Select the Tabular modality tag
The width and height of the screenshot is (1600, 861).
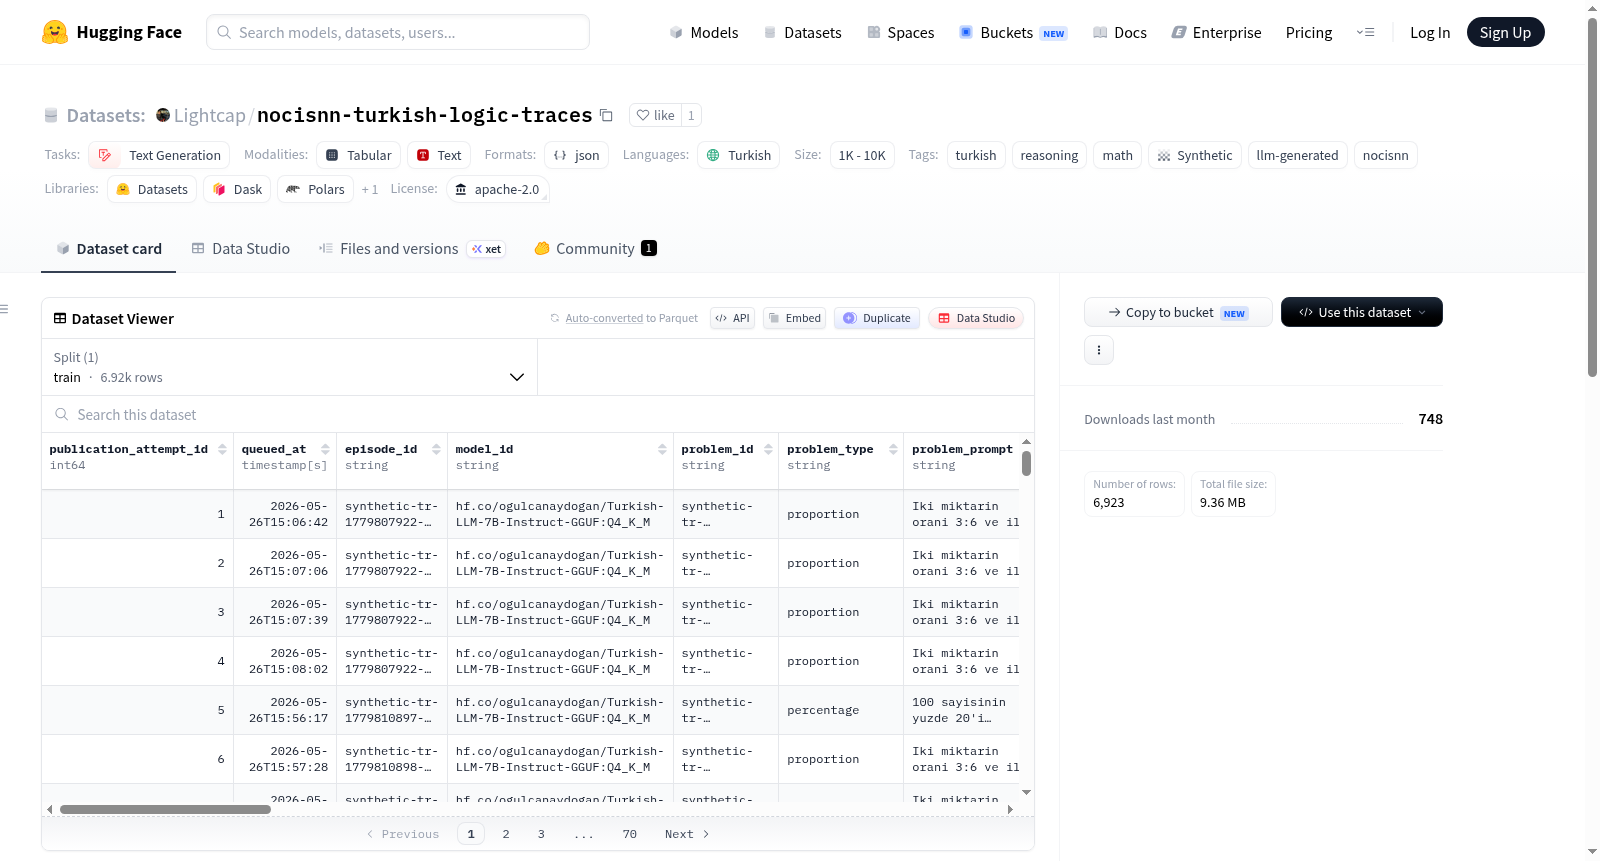359,155
